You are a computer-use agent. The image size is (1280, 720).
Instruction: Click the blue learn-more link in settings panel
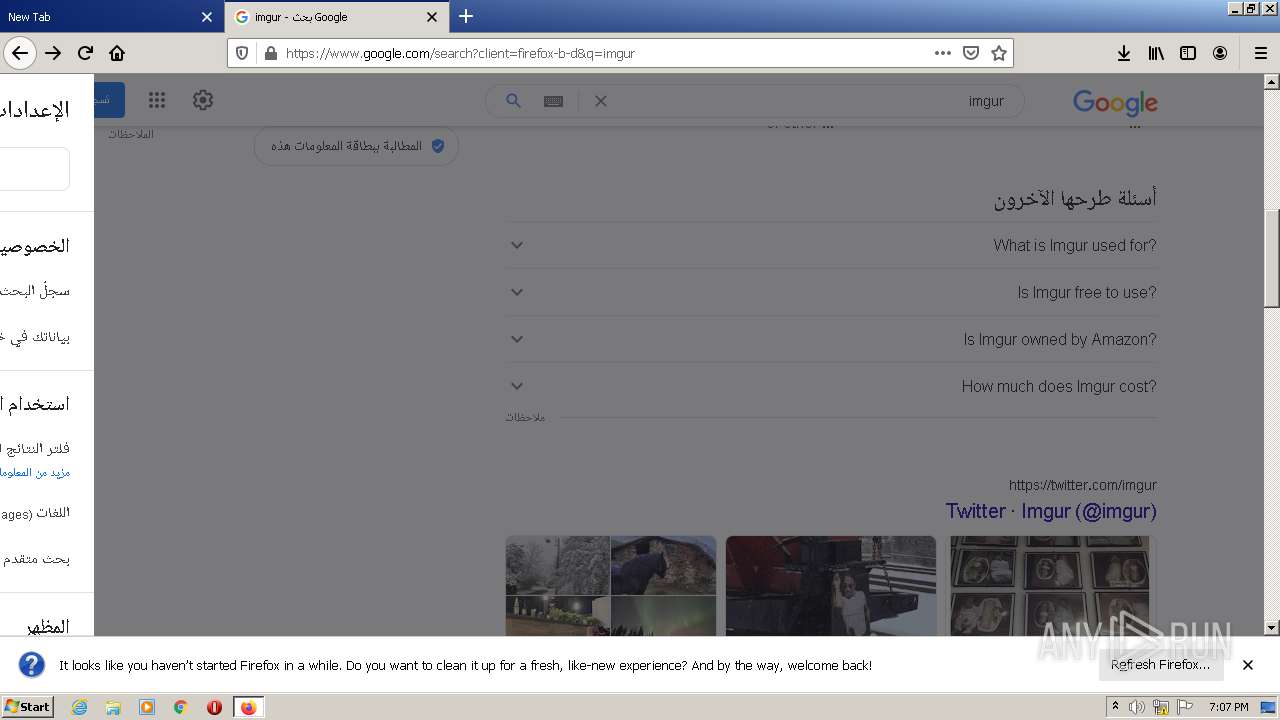(35, 472)
